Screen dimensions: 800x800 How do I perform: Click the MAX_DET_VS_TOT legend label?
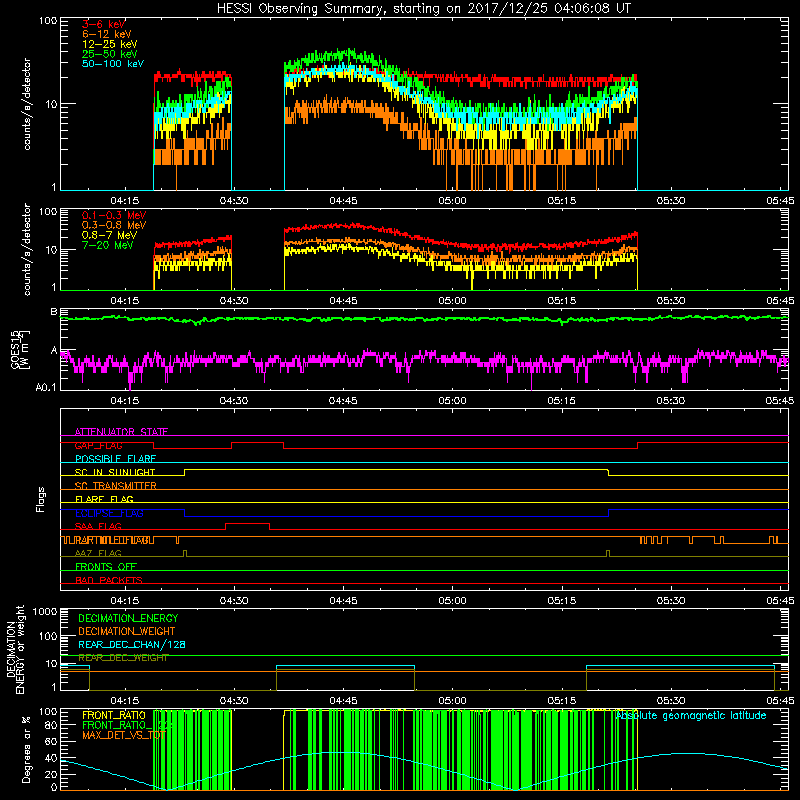click(124, 735)
